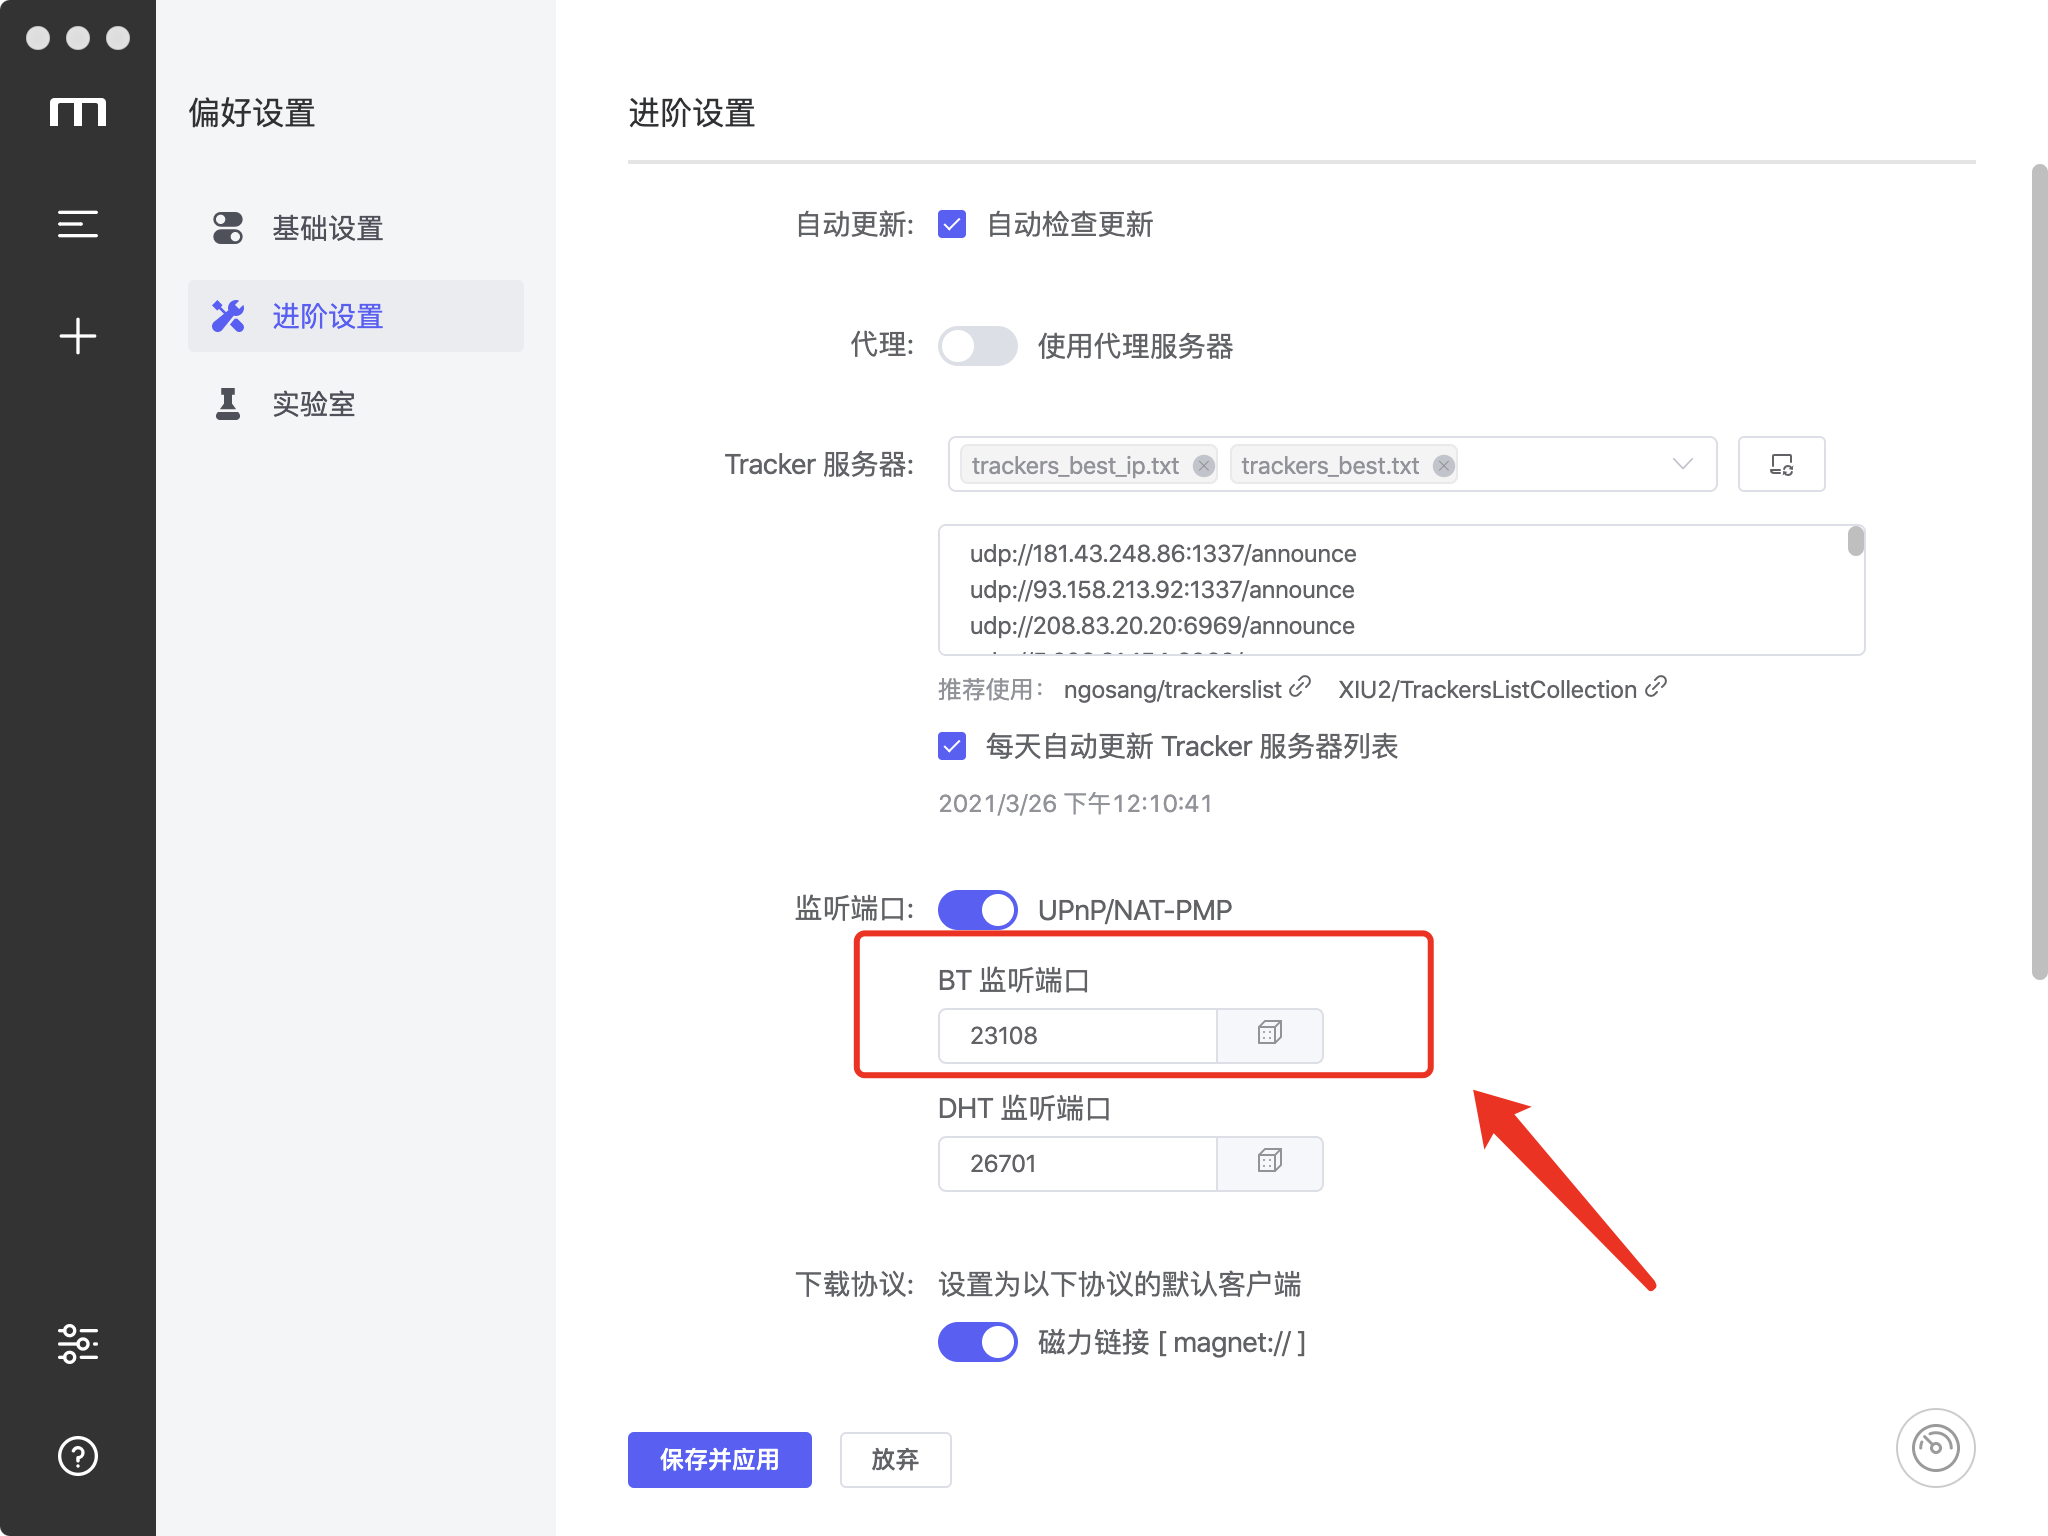Focus DHT 监听端口 input field 26701
Screen dimensions: 2048x1536
point(1077,1163)
